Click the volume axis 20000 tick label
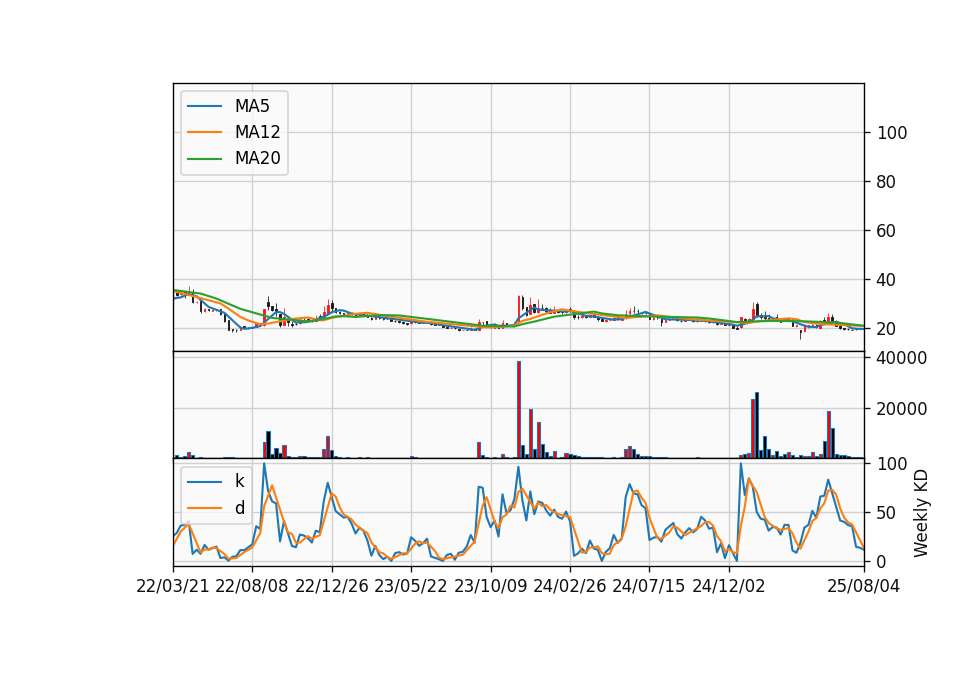 tap(901, 409)
